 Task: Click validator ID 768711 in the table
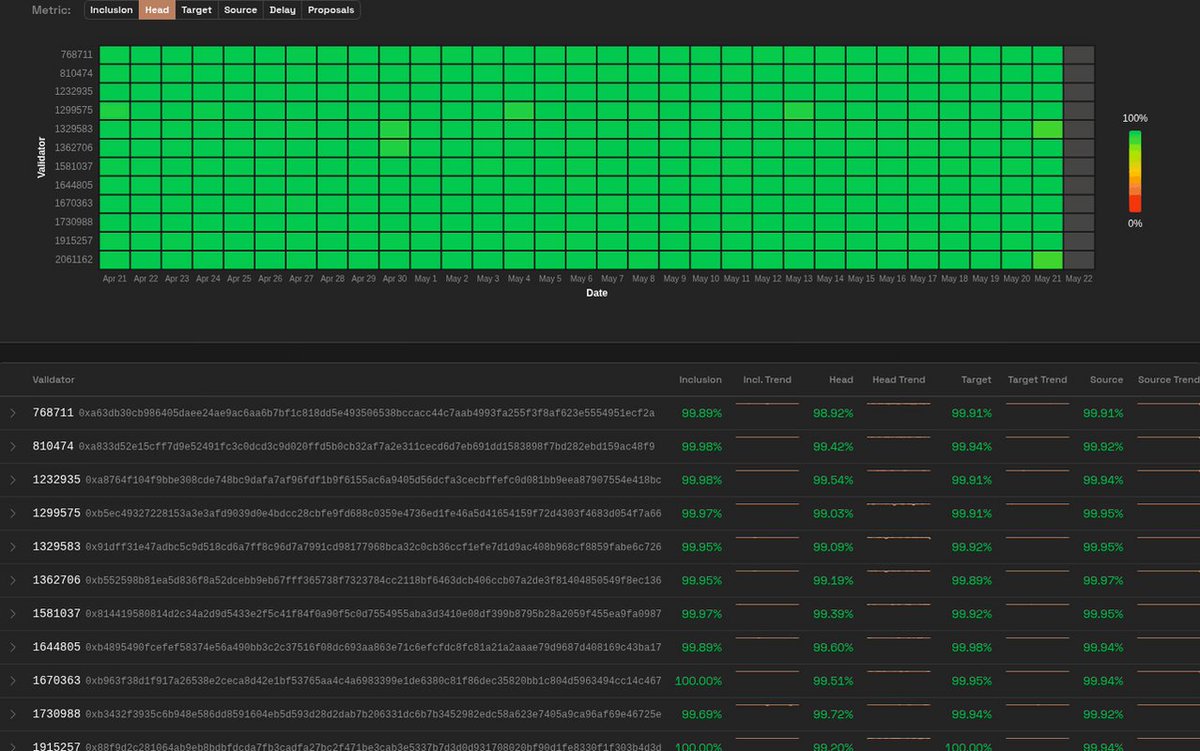click(x=53, y=413)
